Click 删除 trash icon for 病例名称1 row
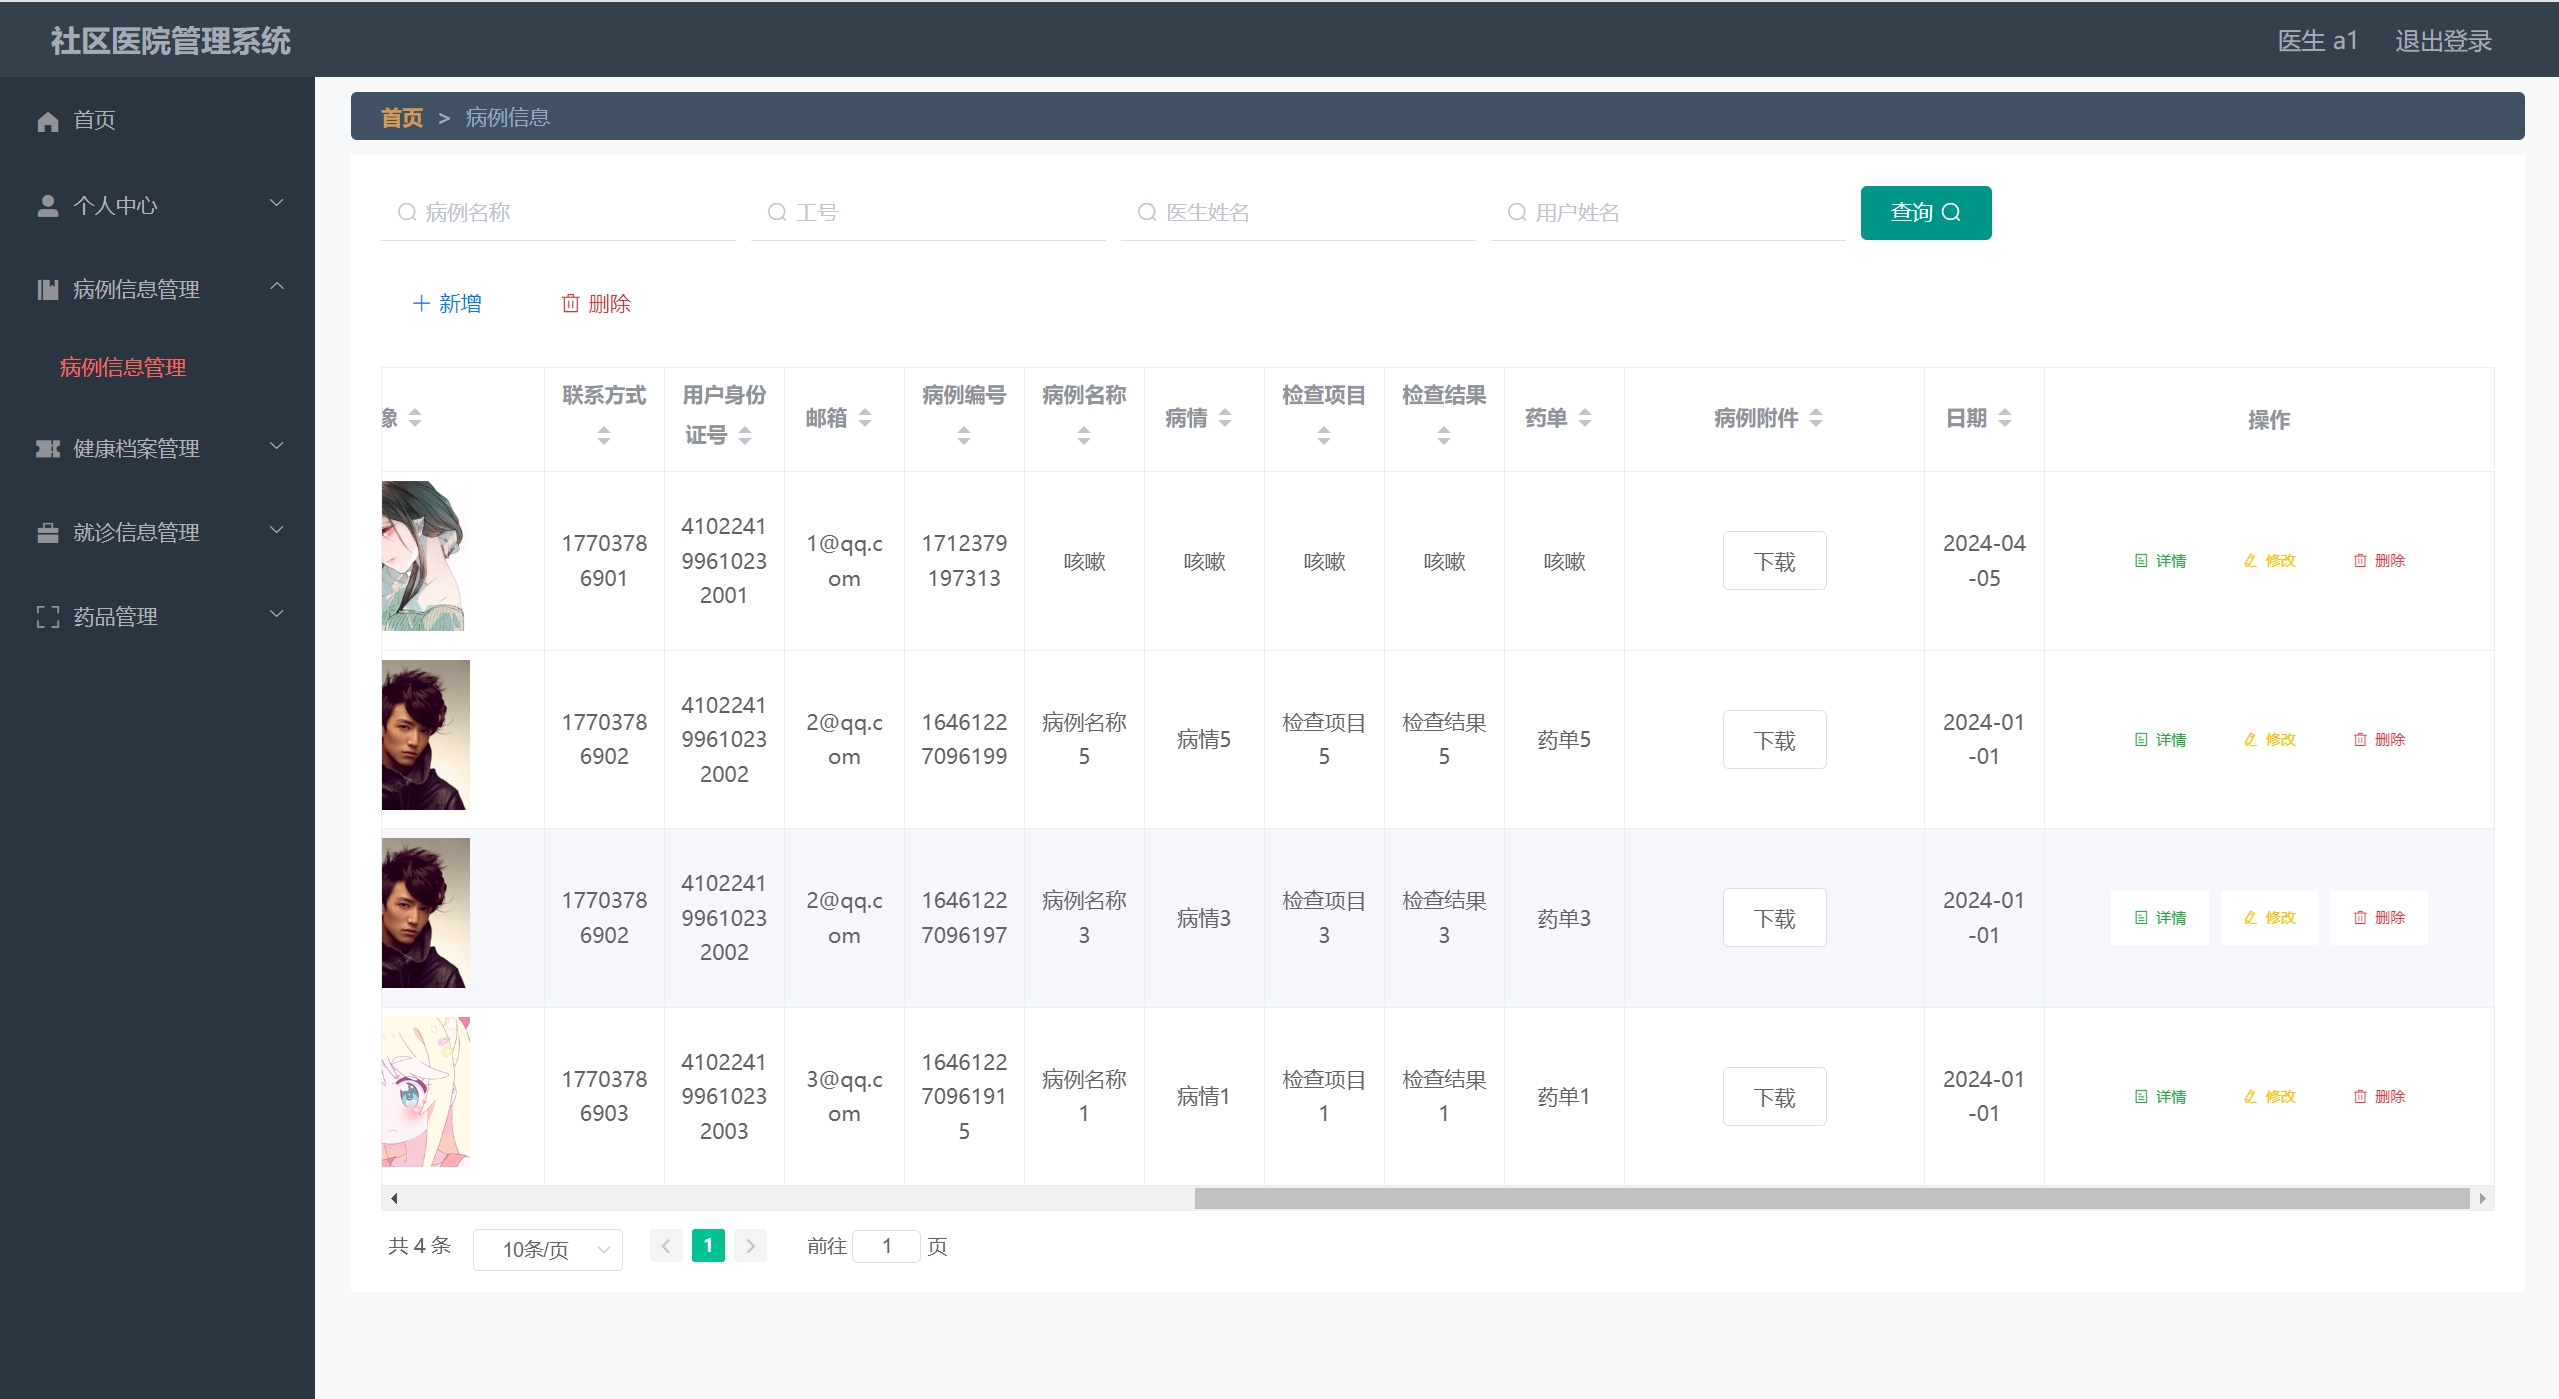 [x=2360, y=1097]
